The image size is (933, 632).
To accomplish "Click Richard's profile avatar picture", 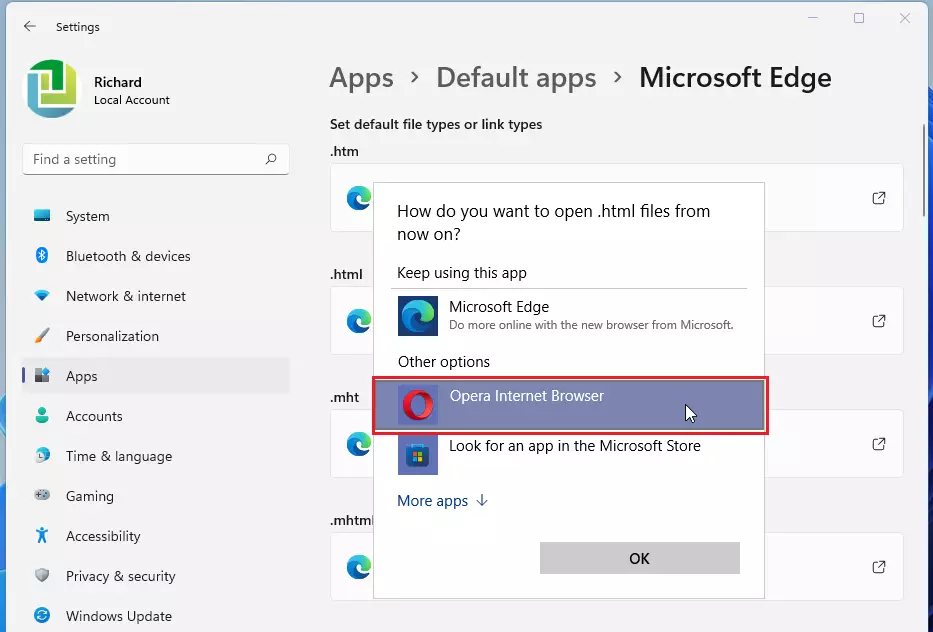I will [x=52, y=89].
